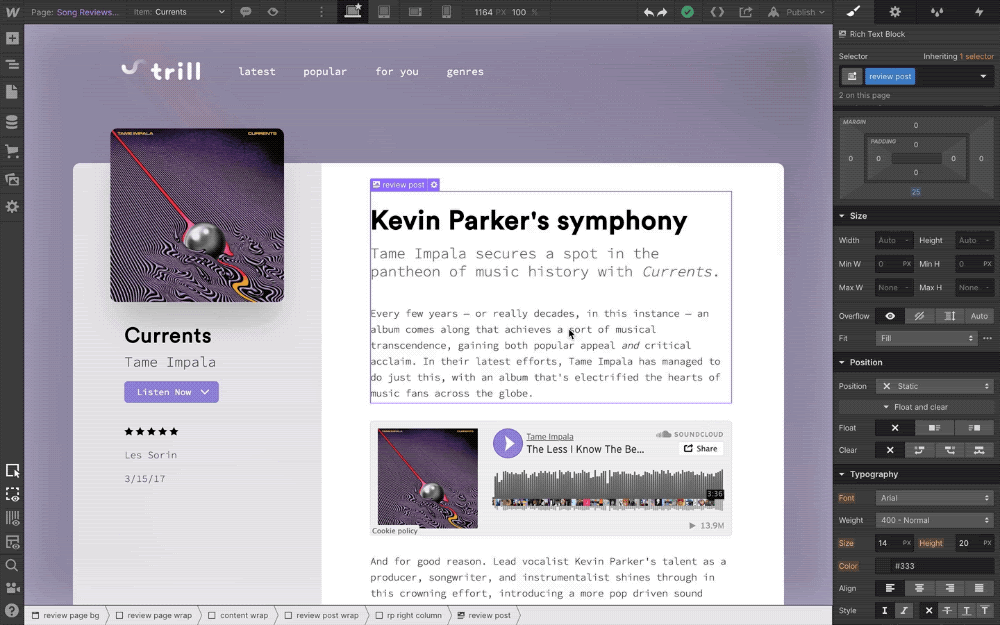The width and height of the screenshot is (1000, 625).
Task: Open the code export brackets icon
Action: click(717, 11)
